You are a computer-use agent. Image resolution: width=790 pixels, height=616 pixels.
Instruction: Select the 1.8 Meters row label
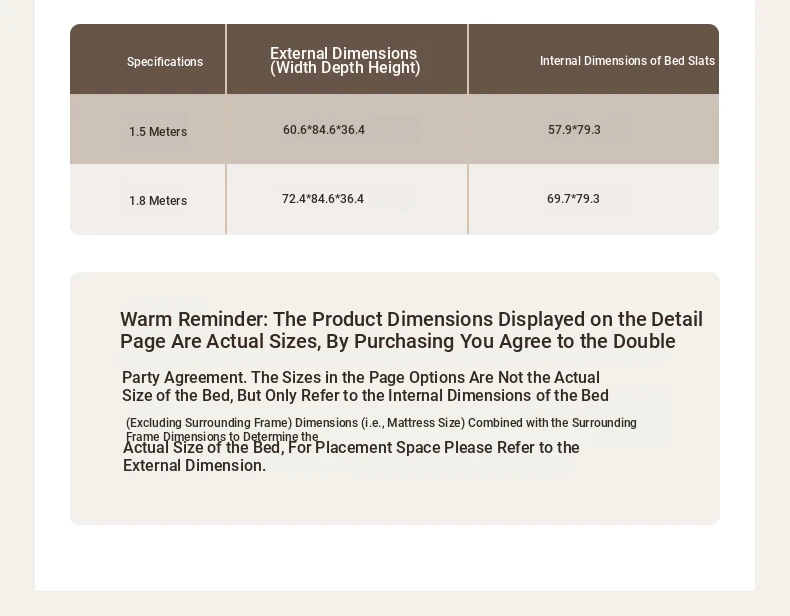[x=158, y=200]
